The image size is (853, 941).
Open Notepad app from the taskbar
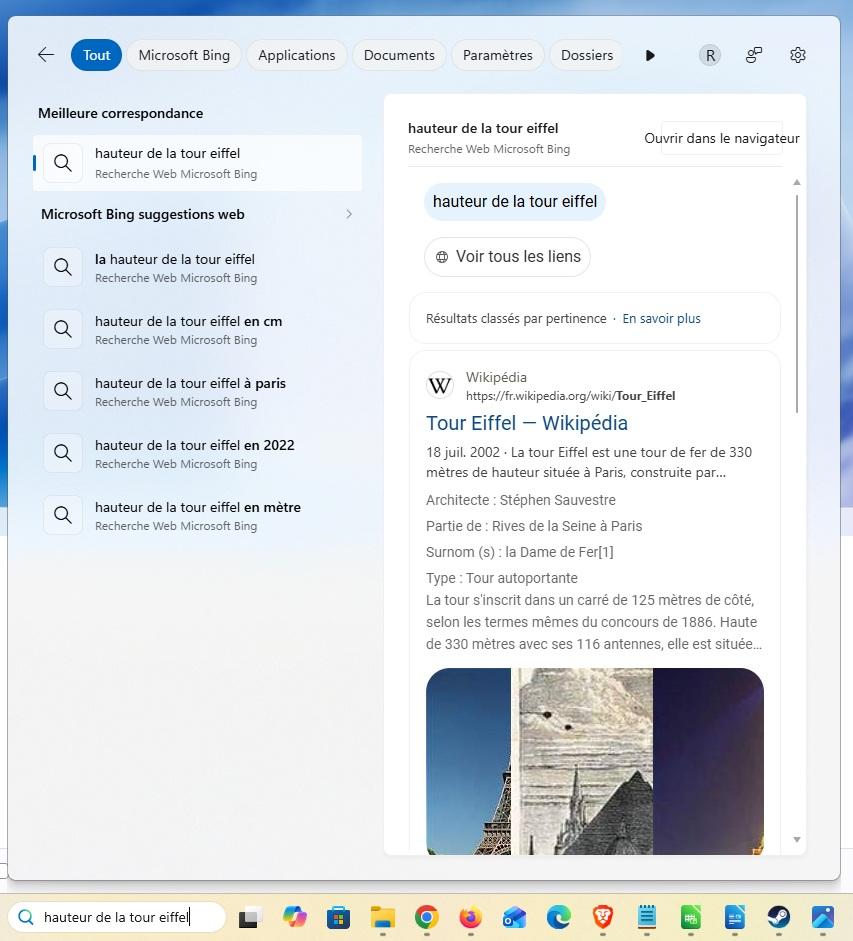[x=647, y=917]
